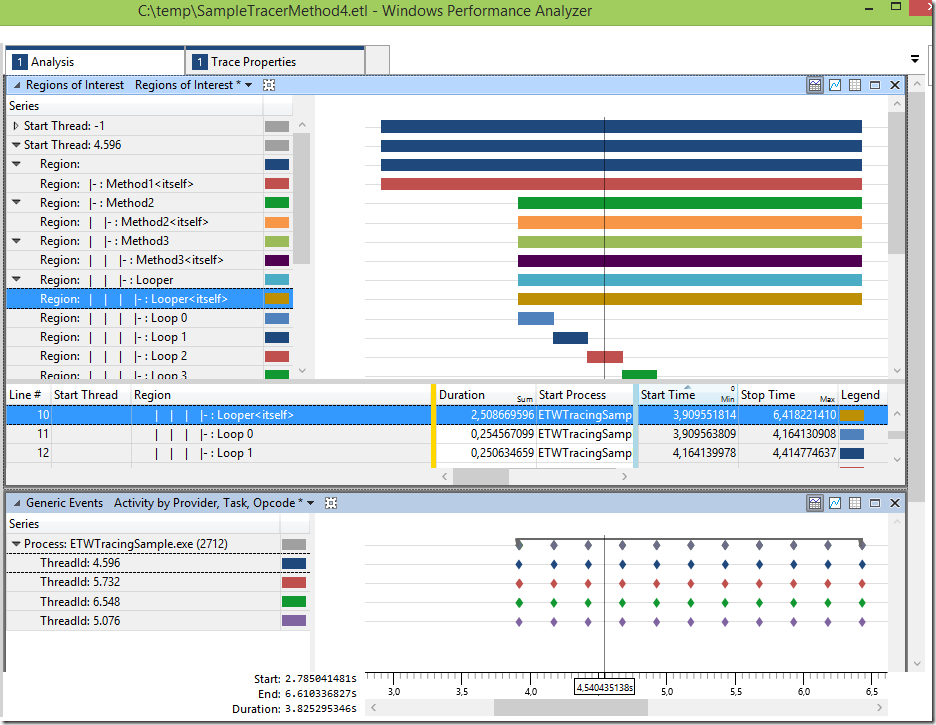
Task: Sort by the Stop Time column header
Action: click(x=787, y=395)
